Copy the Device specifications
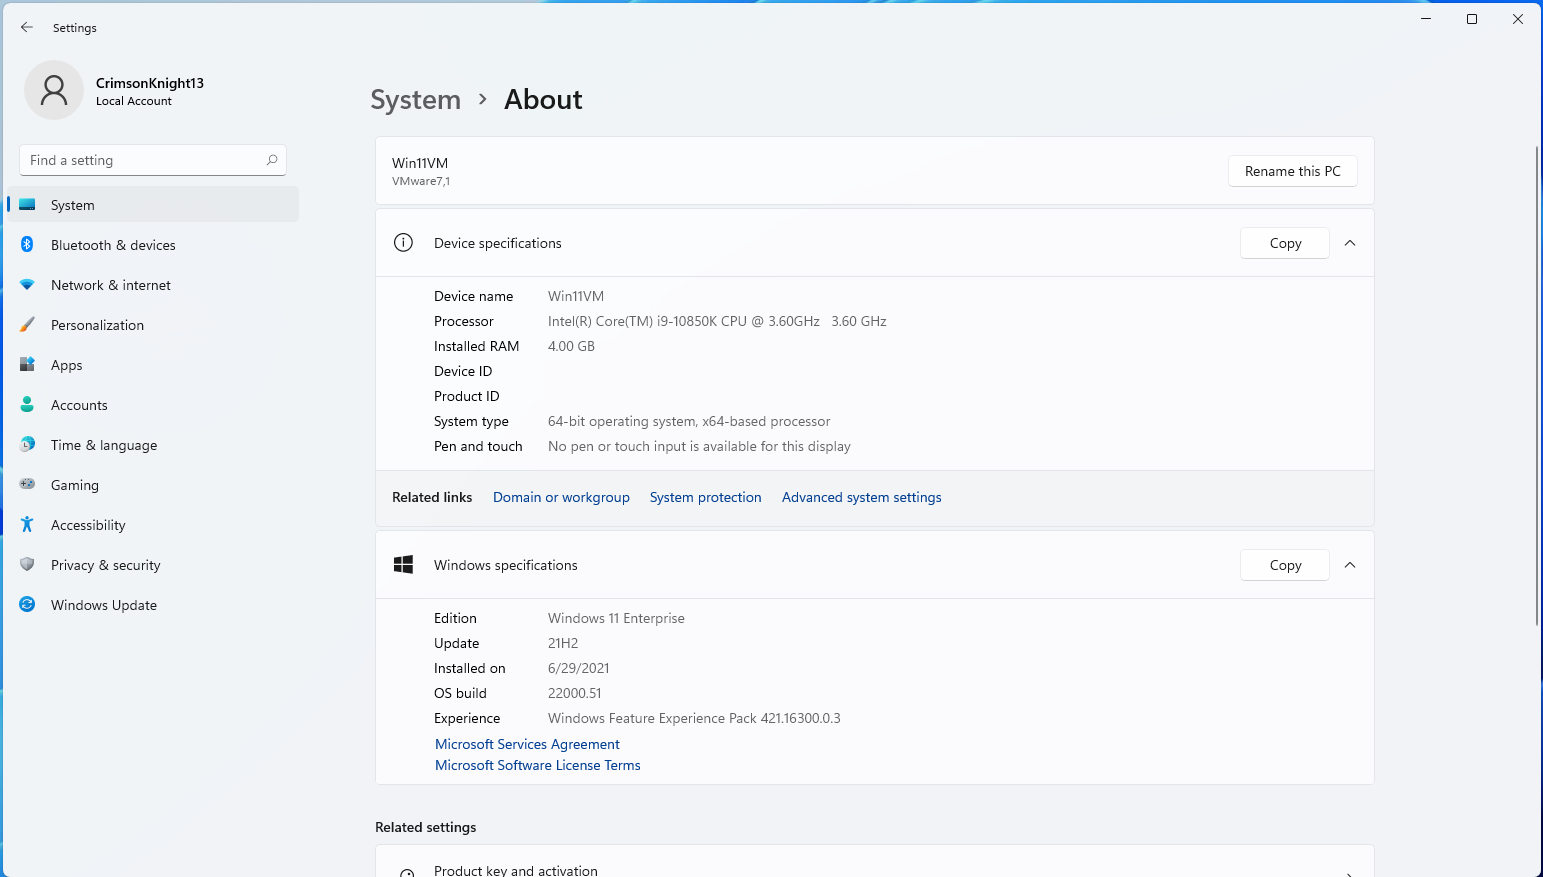1543x877 pixels. coord(1285,243)
